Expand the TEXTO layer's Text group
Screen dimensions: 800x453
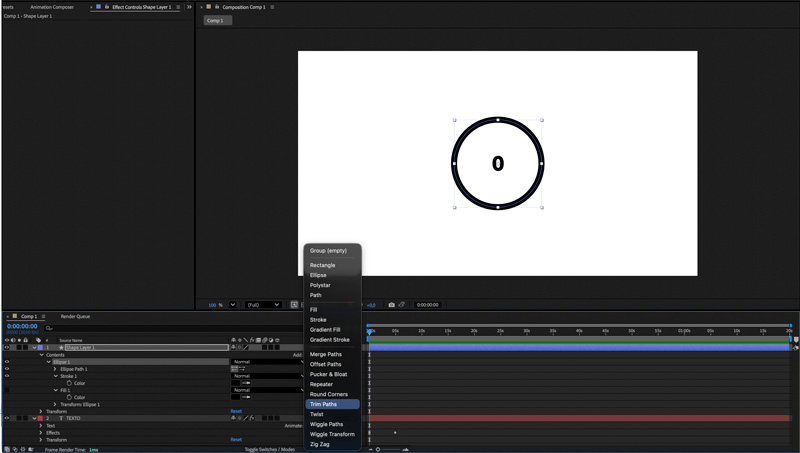(x=41, y=425)
